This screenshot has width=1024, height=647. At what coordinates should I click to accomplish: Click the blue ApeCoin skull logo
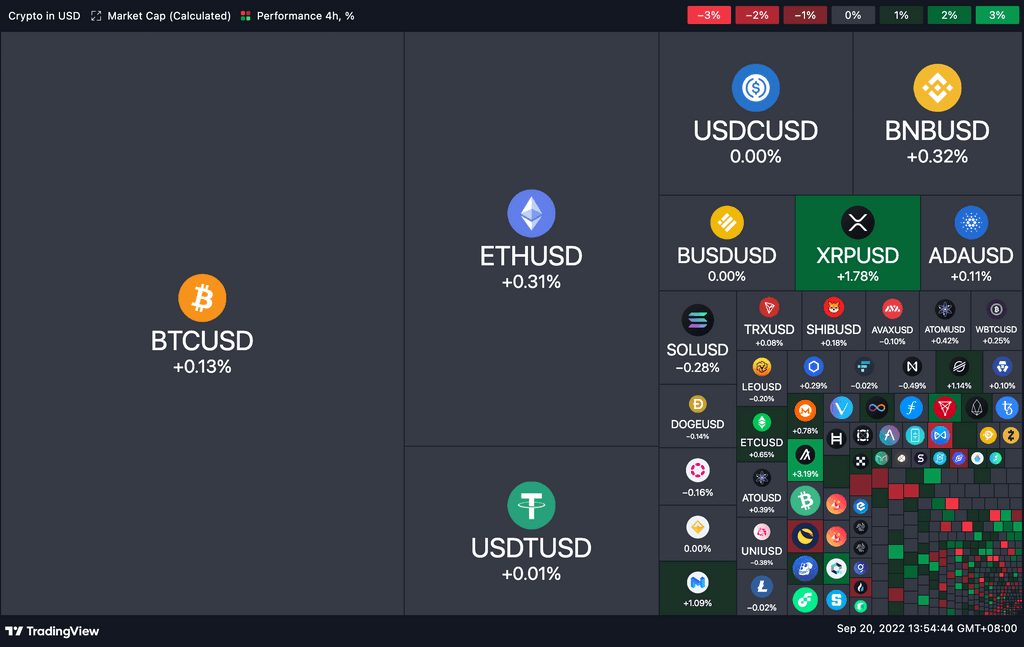pos(805,568)
